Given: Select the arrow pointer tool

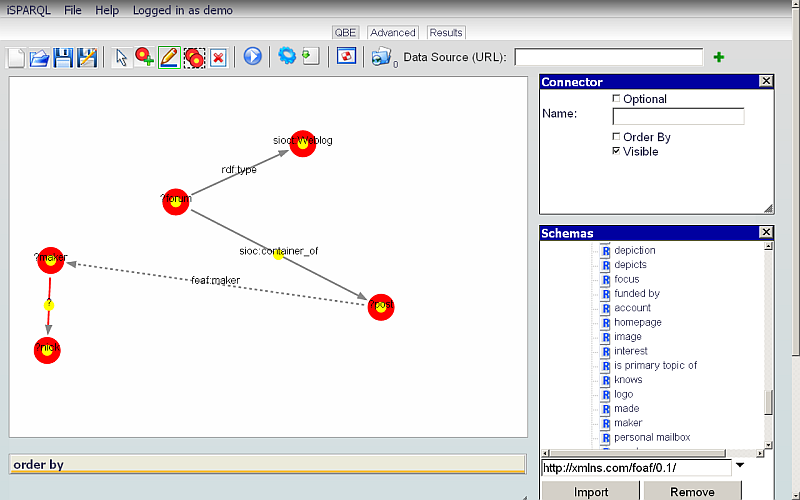Looking at the screenshot, I should click(121, 57).
